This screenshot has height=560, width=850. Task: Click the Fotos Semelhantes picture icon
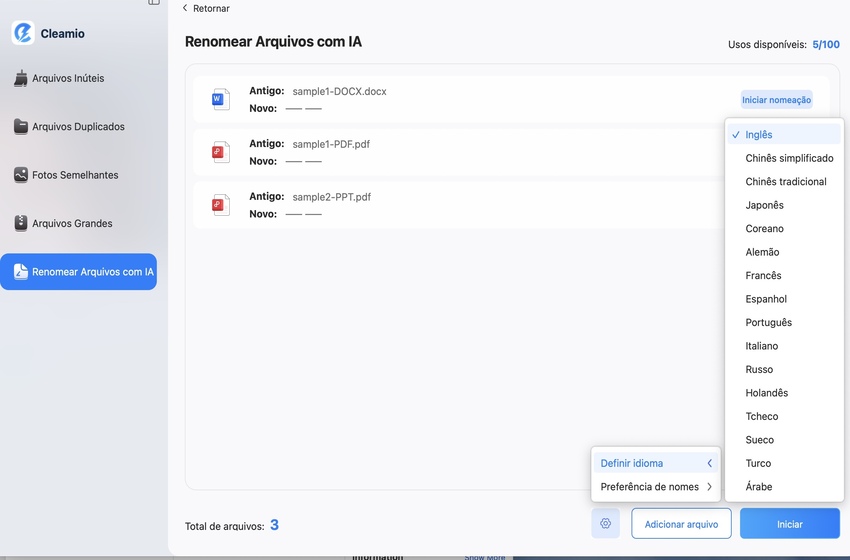click(21, 175)
